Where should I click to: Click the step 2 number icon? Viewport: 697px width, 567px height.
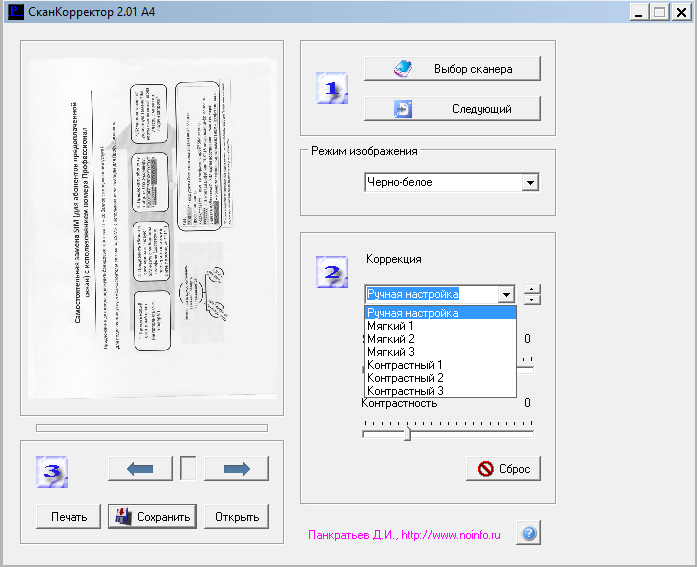[x=332, y=271]
